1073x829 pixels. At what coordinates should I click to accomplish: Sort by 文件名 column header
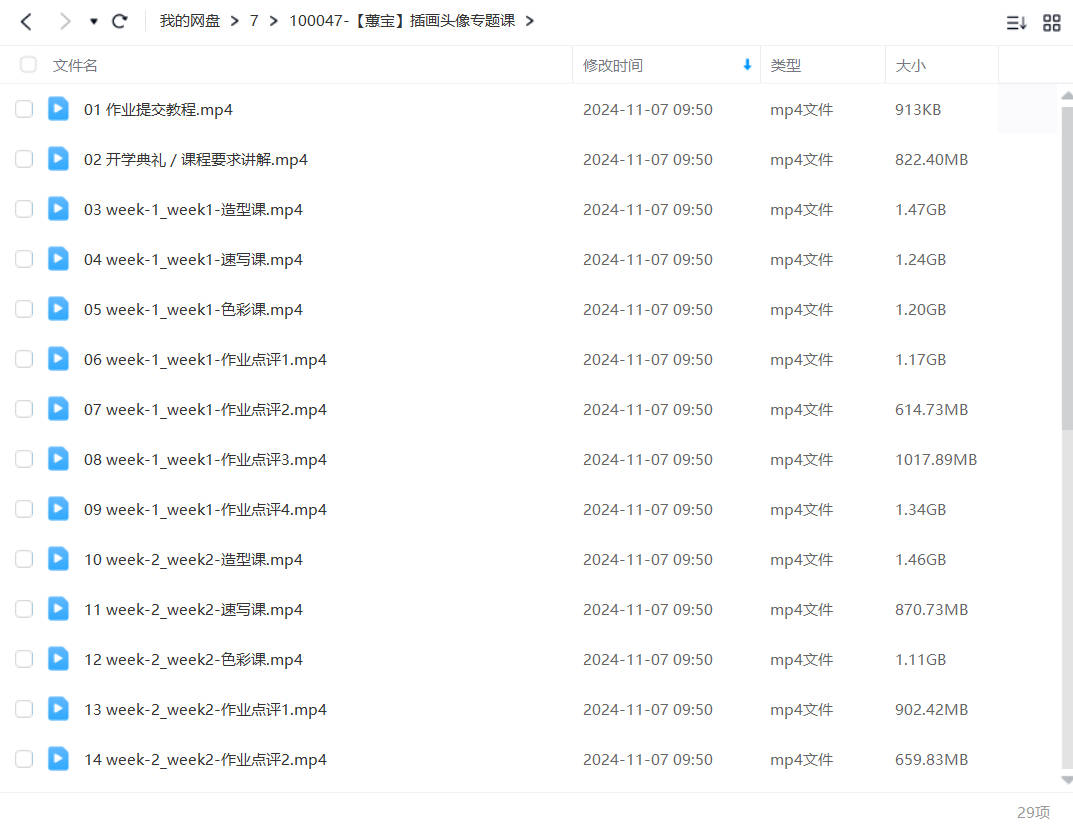[75, 66]
